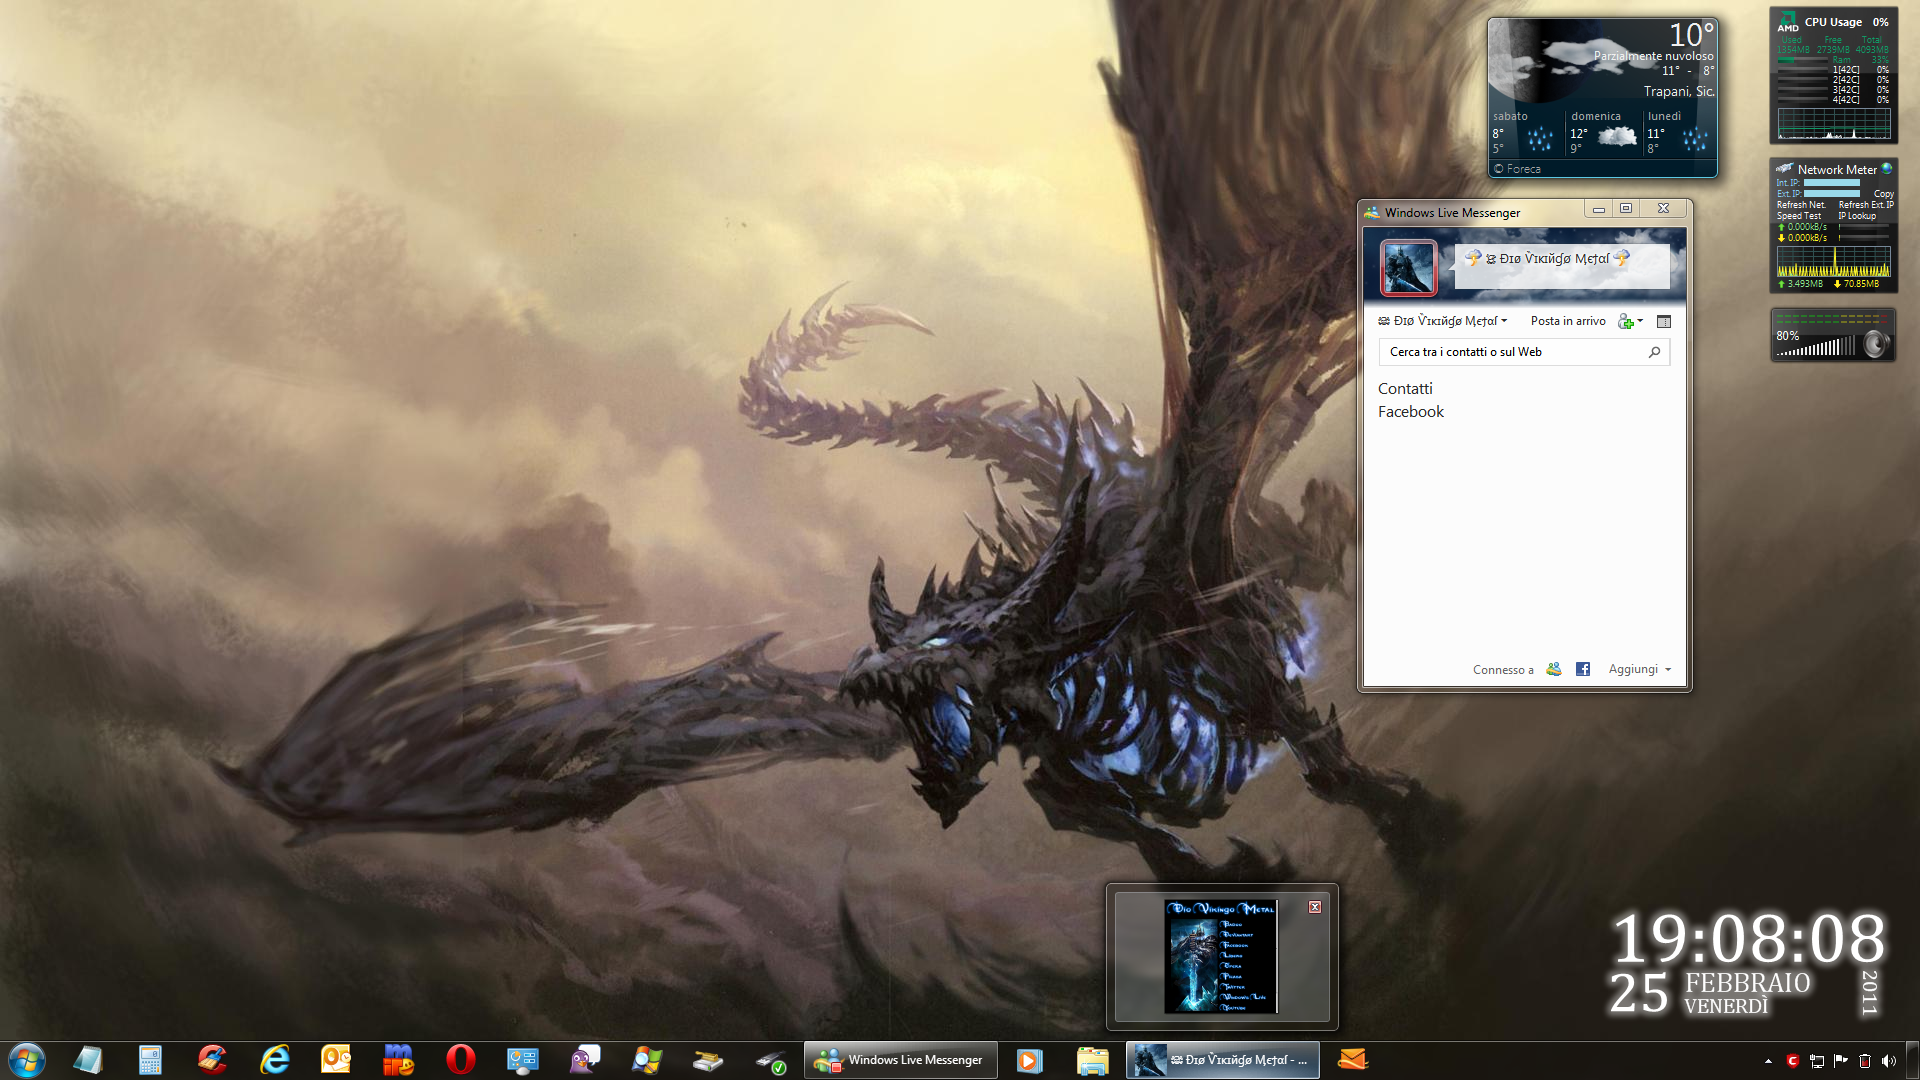Click the CPU usage graph in CPU gadget
This screenshot has width=1920, height=1080.
pos(1834,124)
